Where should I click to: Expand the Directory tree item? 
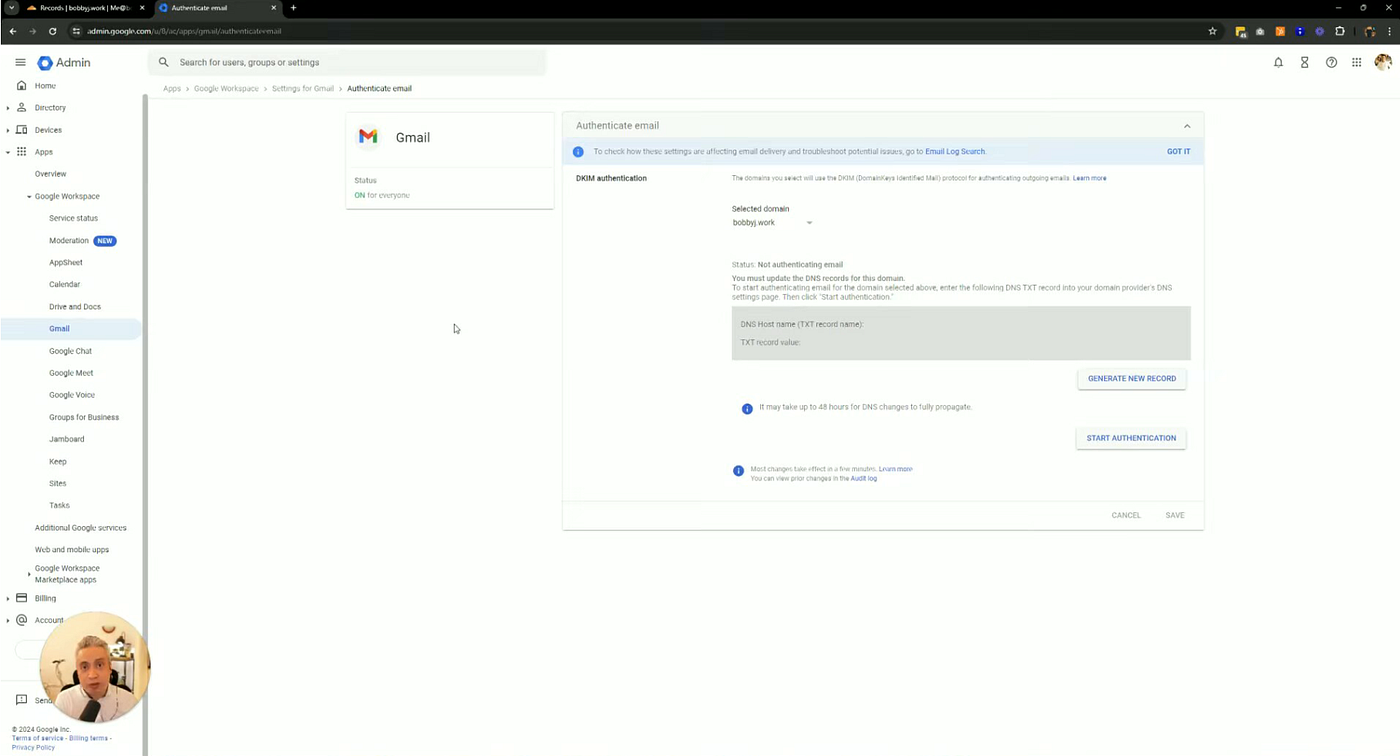click(x=8, y=108)
